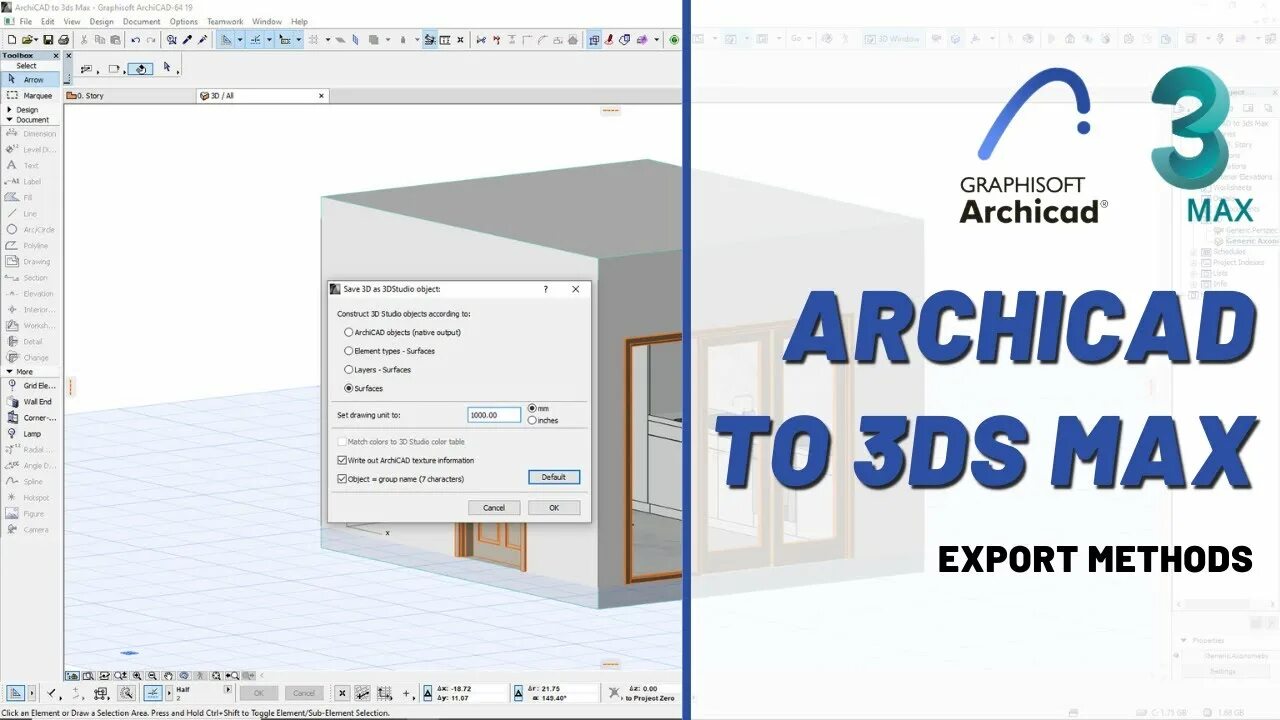Image resolution: width=1280 pixels, height=720 pixels.
Task: Click the Pick Up Parameters eyedropper icon
Action: [x=187, y=40]
